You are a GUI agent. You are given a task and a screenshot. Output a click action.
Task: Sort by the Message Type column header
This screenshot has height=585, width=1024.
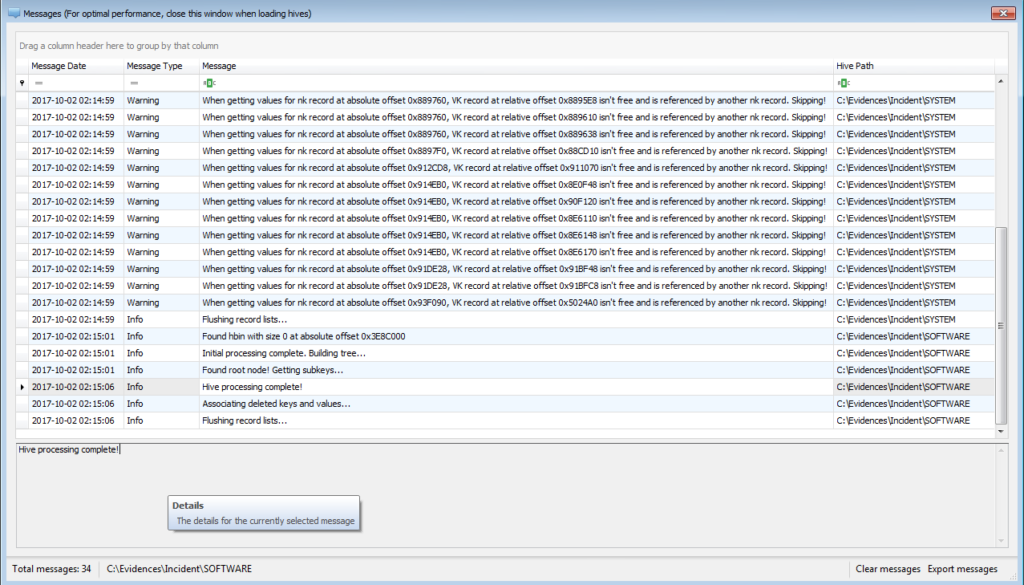[154, 66]
